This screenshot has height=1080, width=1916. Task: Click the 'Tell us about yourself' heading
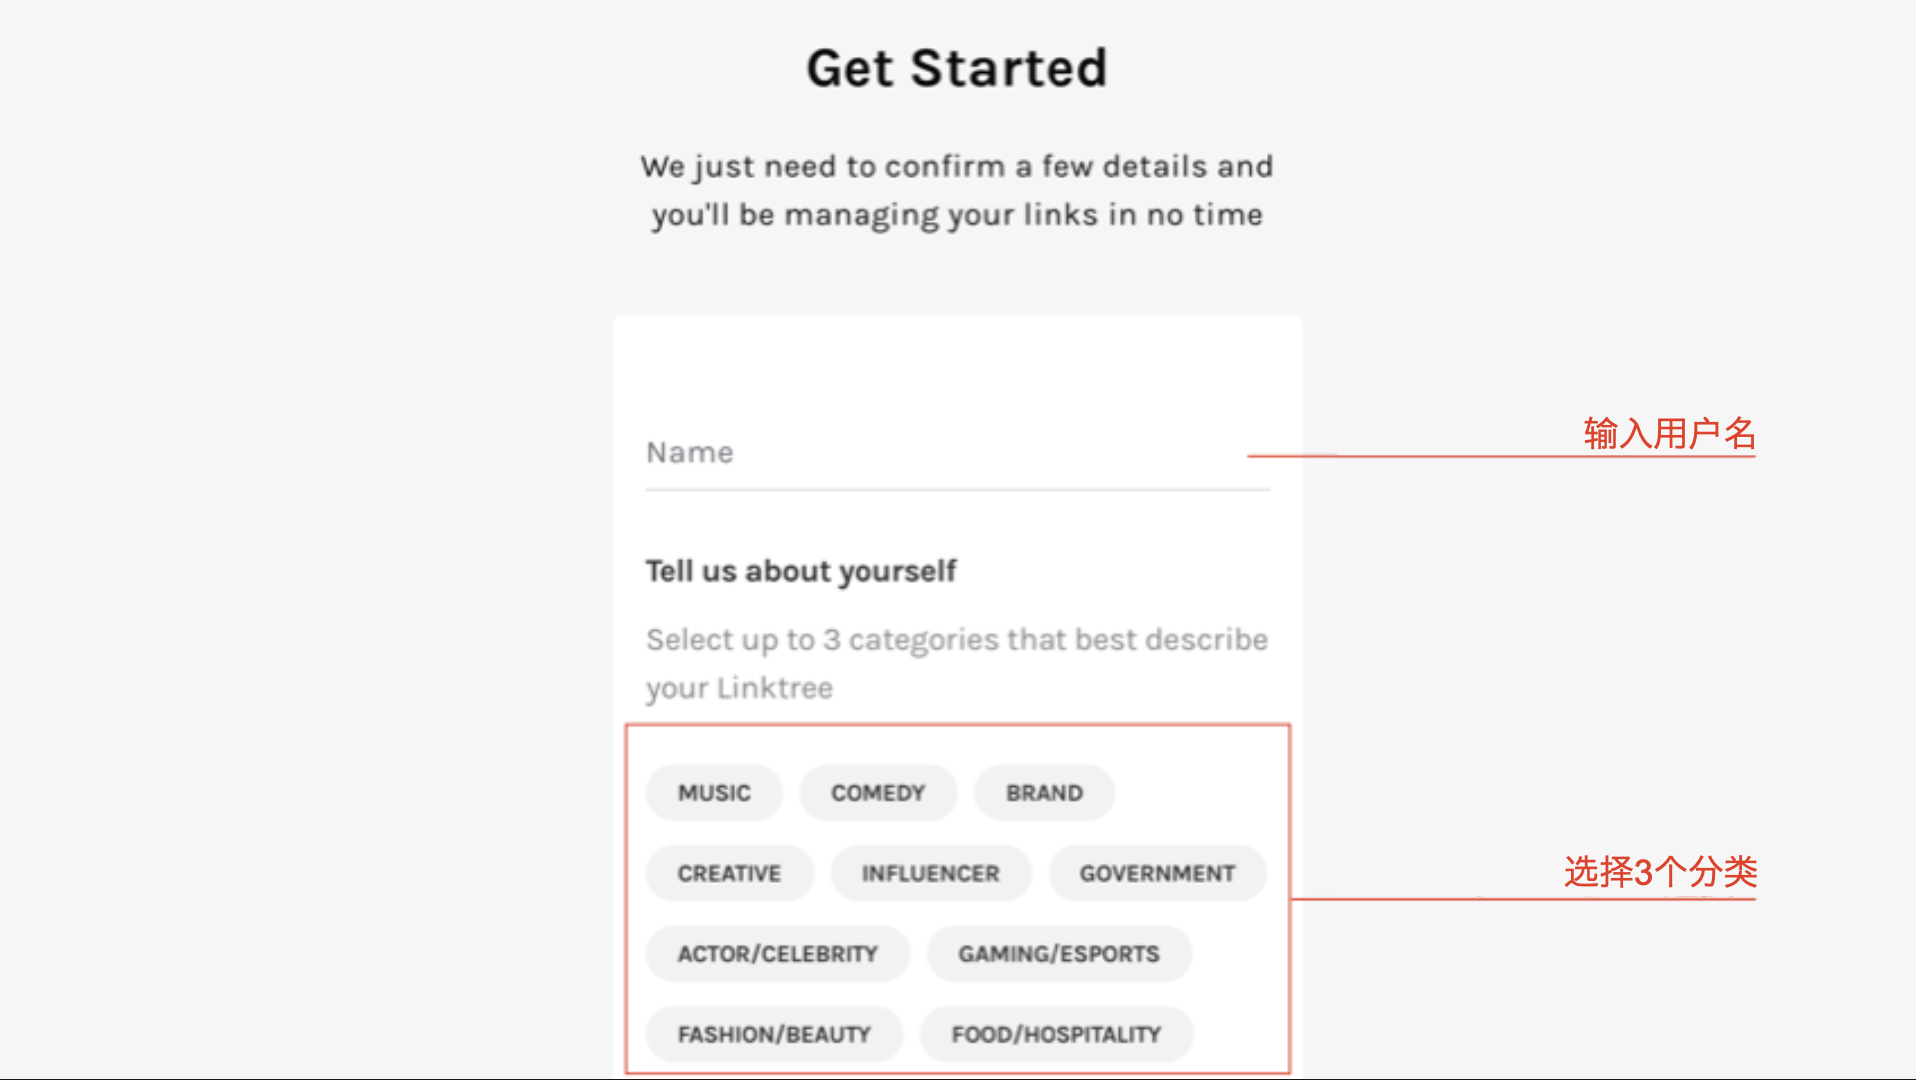[x=801, y=571]
